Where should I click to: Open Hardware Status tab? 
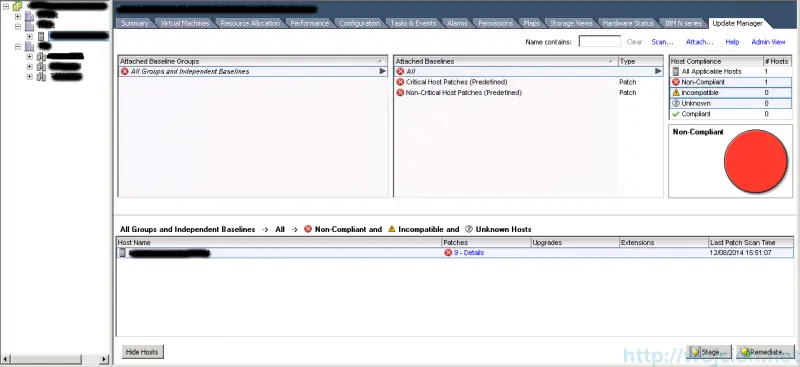pyautogui.click(x=628, y=23)
